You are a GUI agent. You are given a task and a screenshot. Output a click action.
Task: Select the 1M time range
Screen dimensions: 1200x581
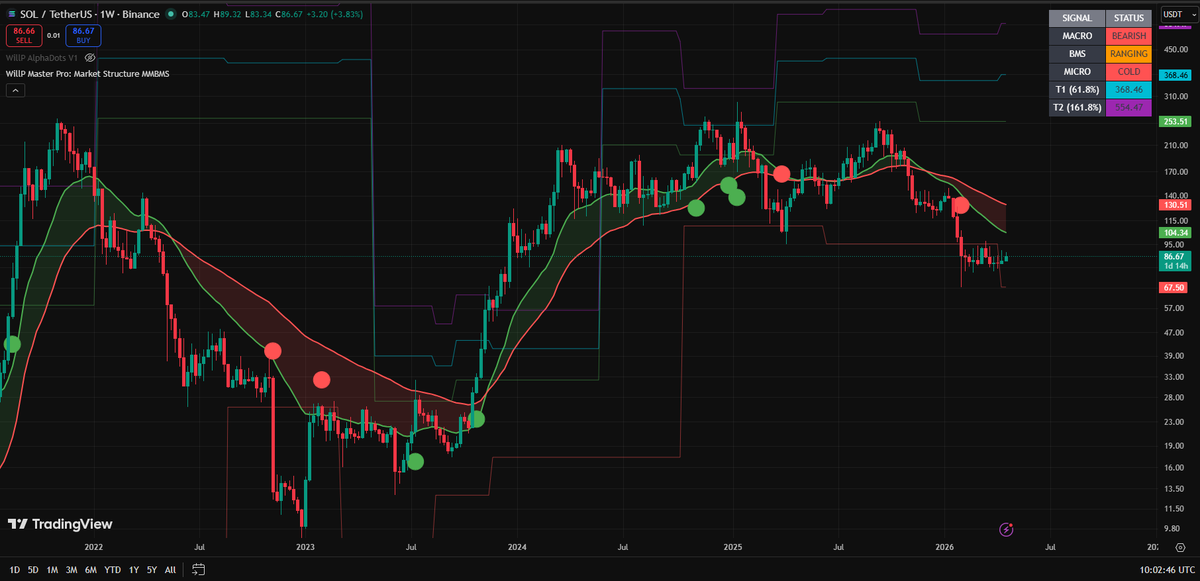coord(52,570)
